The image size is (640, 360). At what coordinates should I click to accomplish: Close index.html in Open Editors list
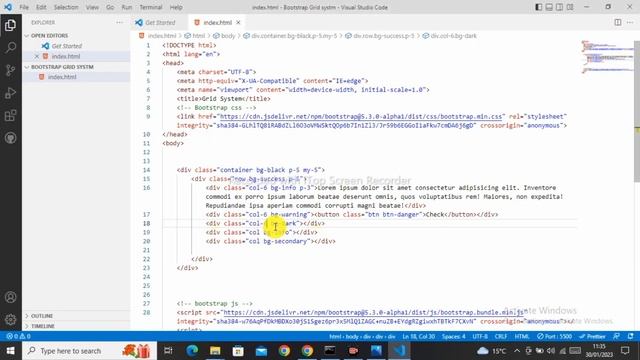click(37, 56)
